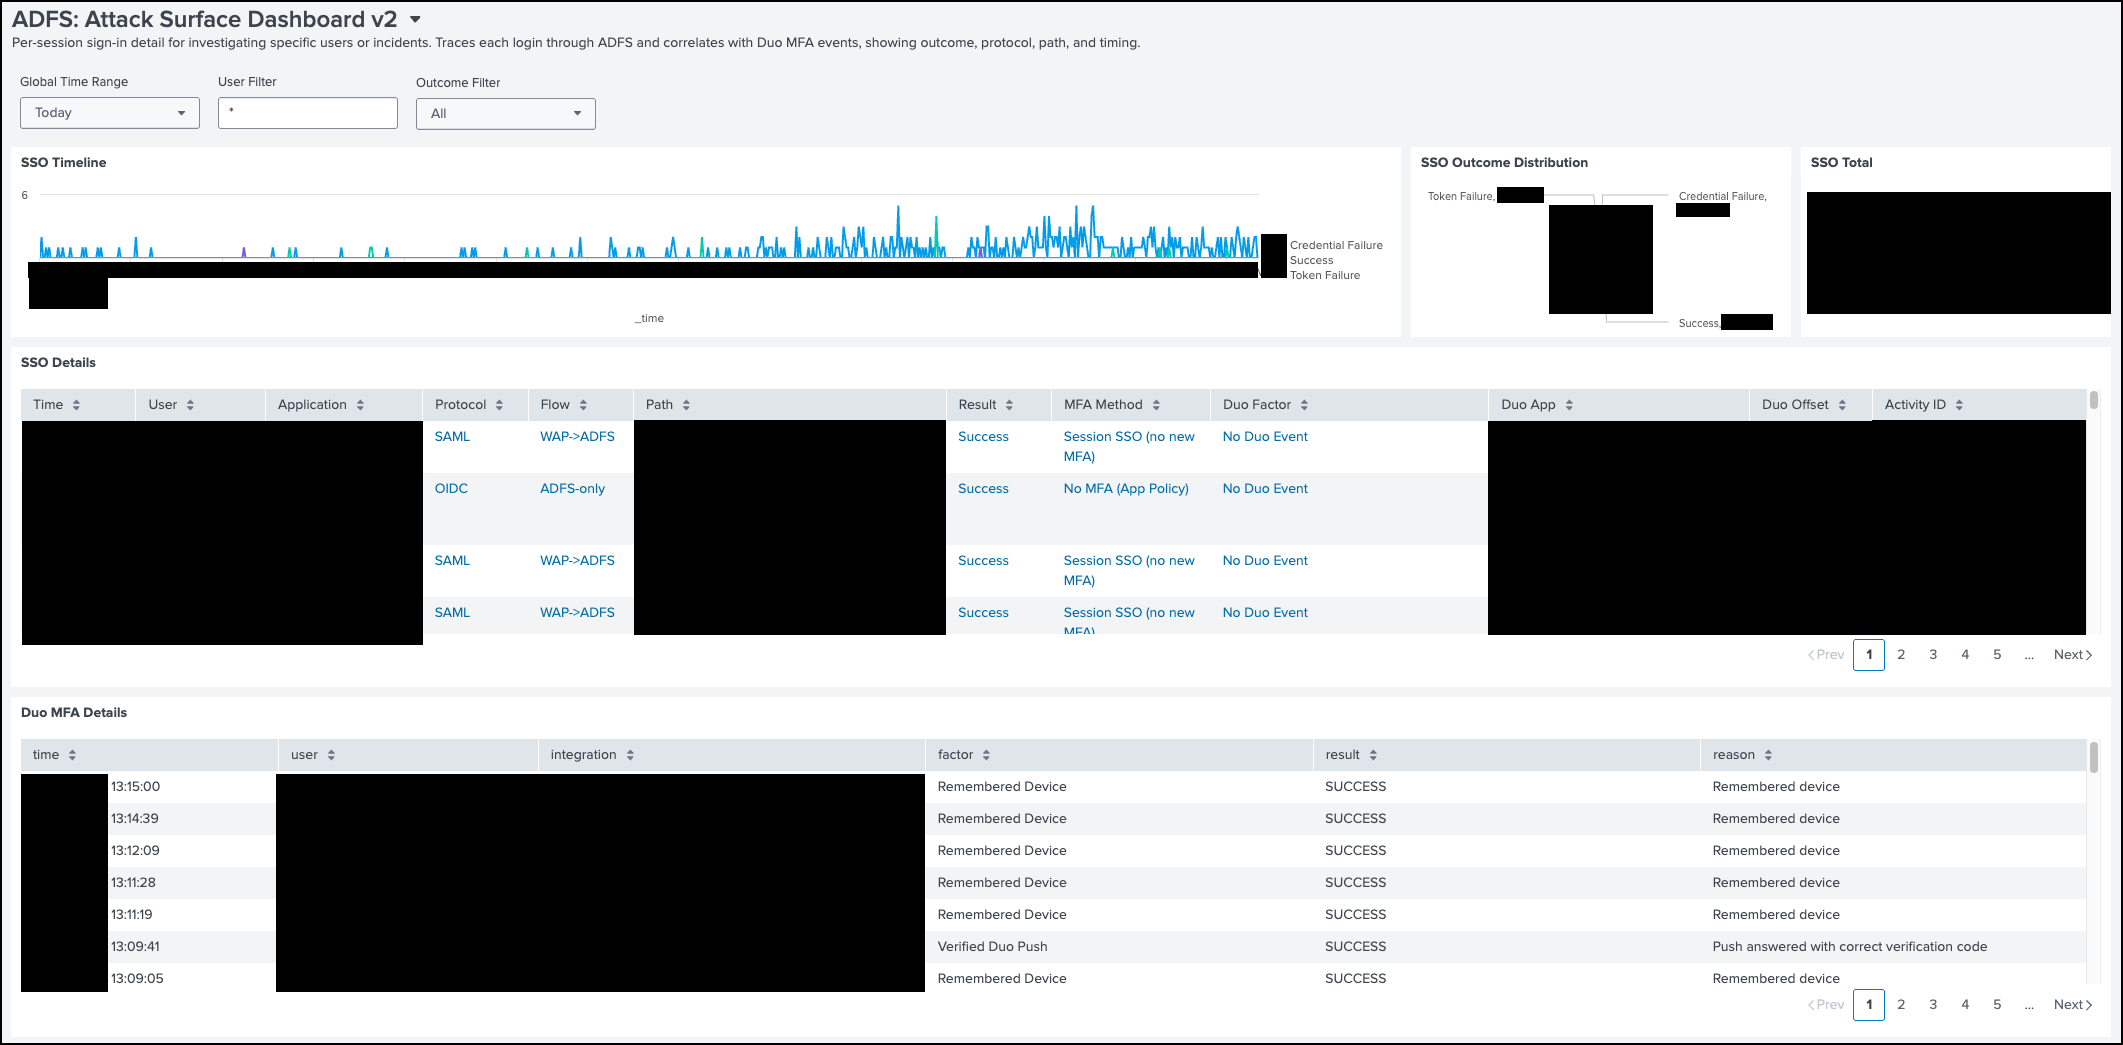This screenshot has width=2123, height=1045.
Task: Click Next in SSO Details pagination
Action: tap(2073, 655)
